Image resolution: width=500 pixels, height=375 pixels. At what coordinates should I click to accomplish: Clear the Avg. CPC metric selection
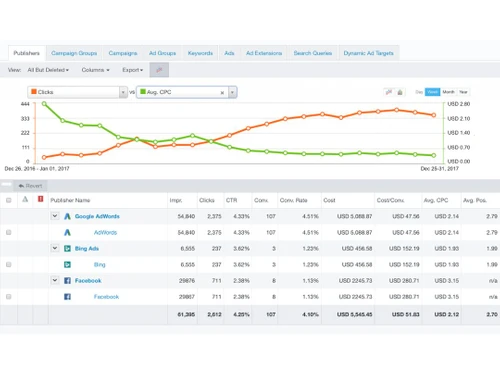point(222,93)
